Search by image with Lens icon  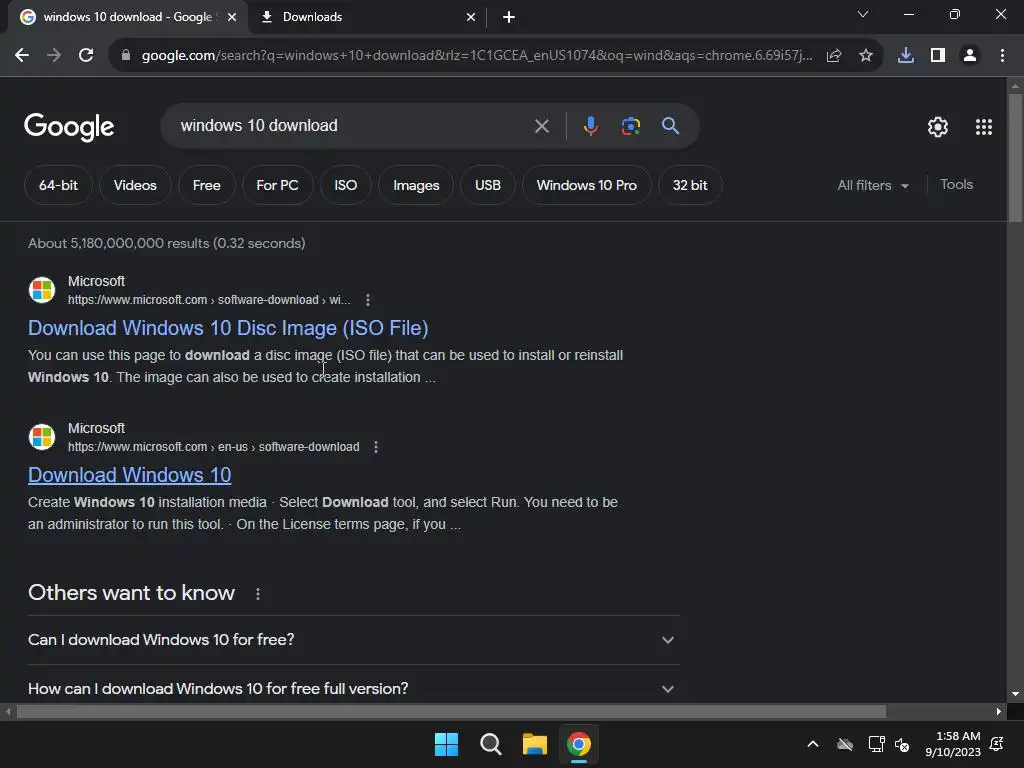pos(630,125)
